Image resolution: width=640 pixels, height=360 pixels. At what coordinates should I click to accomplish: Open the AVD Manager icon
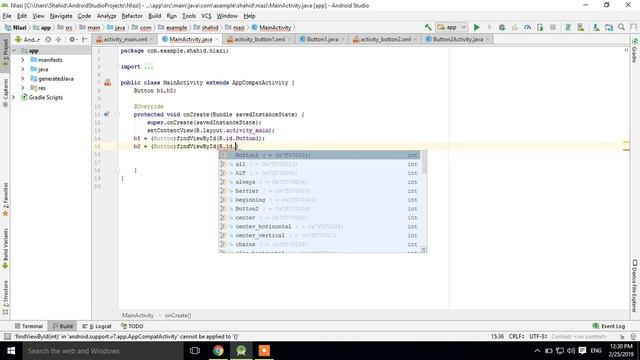pyautogui.click(x=580, y=27)
